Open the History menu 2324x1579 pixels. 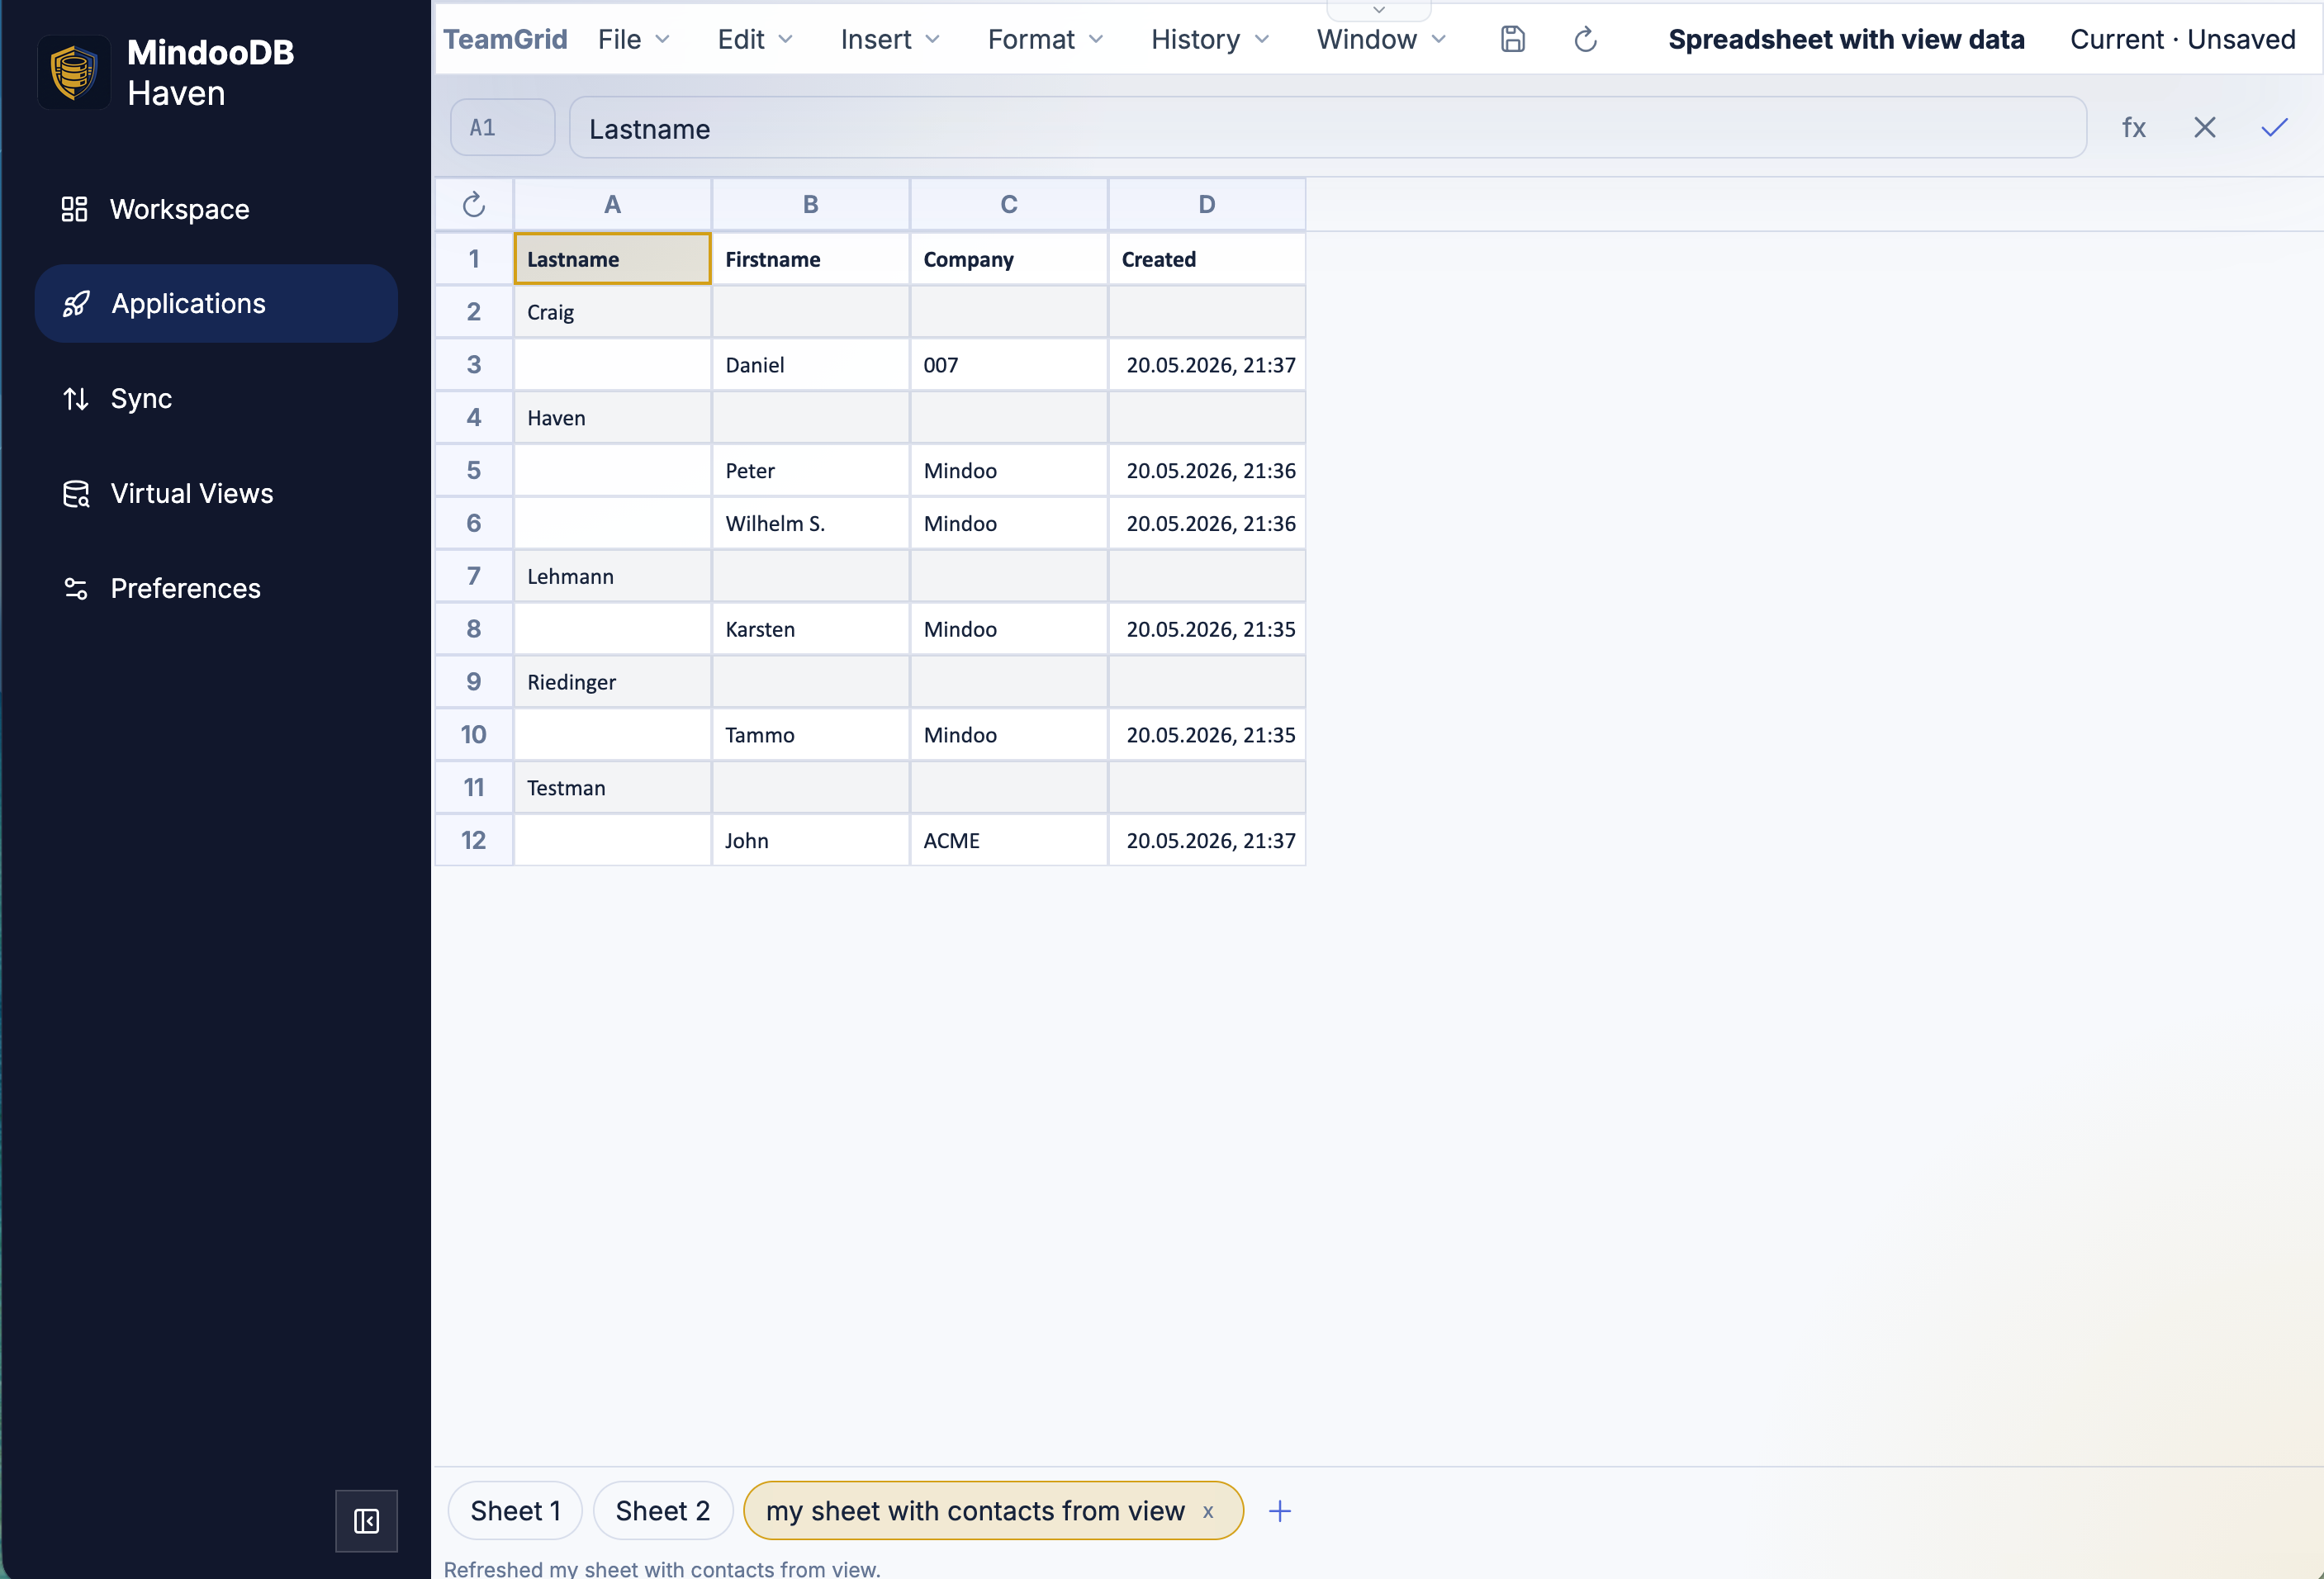[1210, 40]
